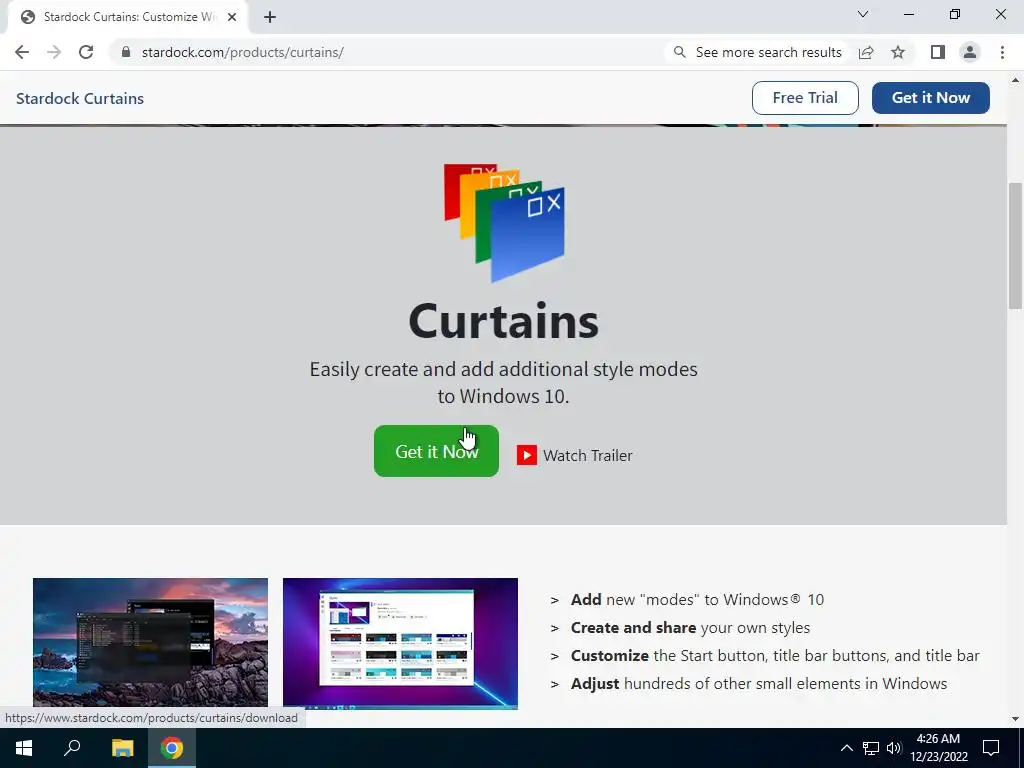The image size is (1024, 768).
Task: Click the blue Get it Now header button
Action: tap(931, 98)
